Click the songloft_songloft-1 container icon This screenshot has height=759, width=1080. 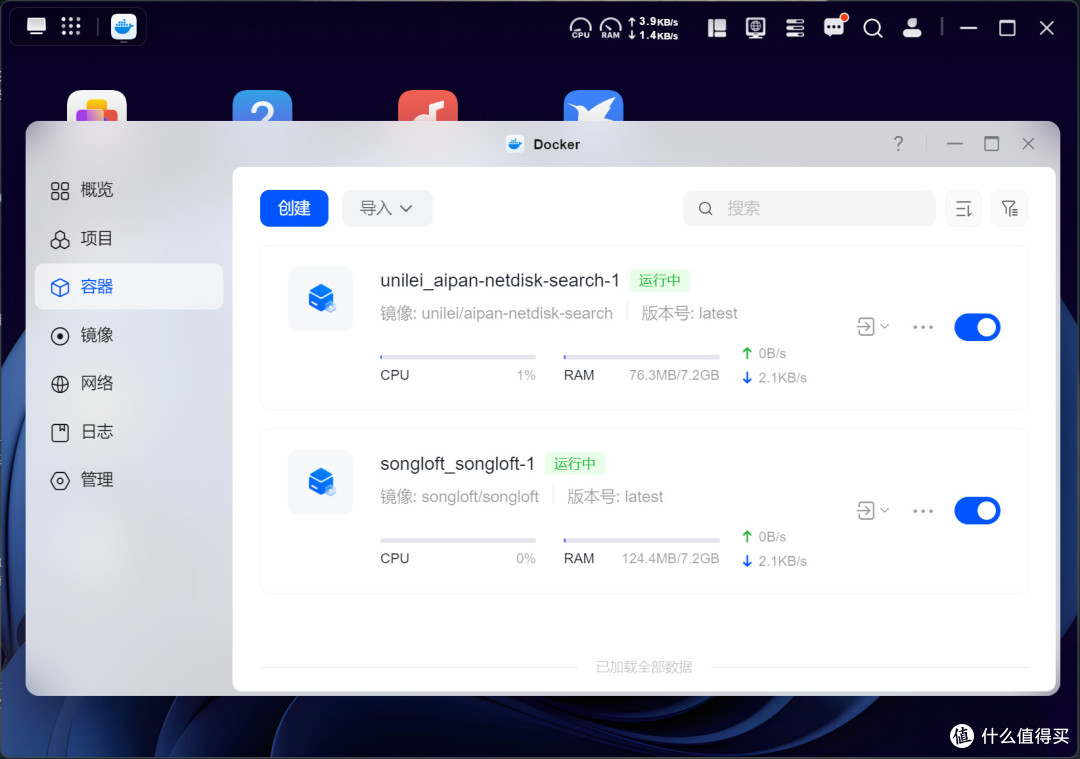(x=321, y=482)
